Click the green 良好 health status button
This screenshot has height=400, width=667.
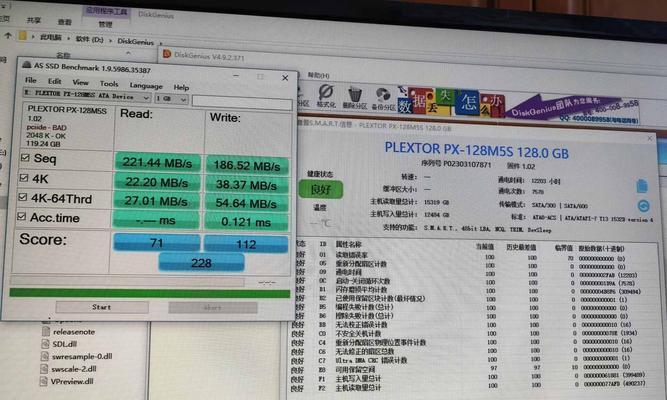point(320,189)
